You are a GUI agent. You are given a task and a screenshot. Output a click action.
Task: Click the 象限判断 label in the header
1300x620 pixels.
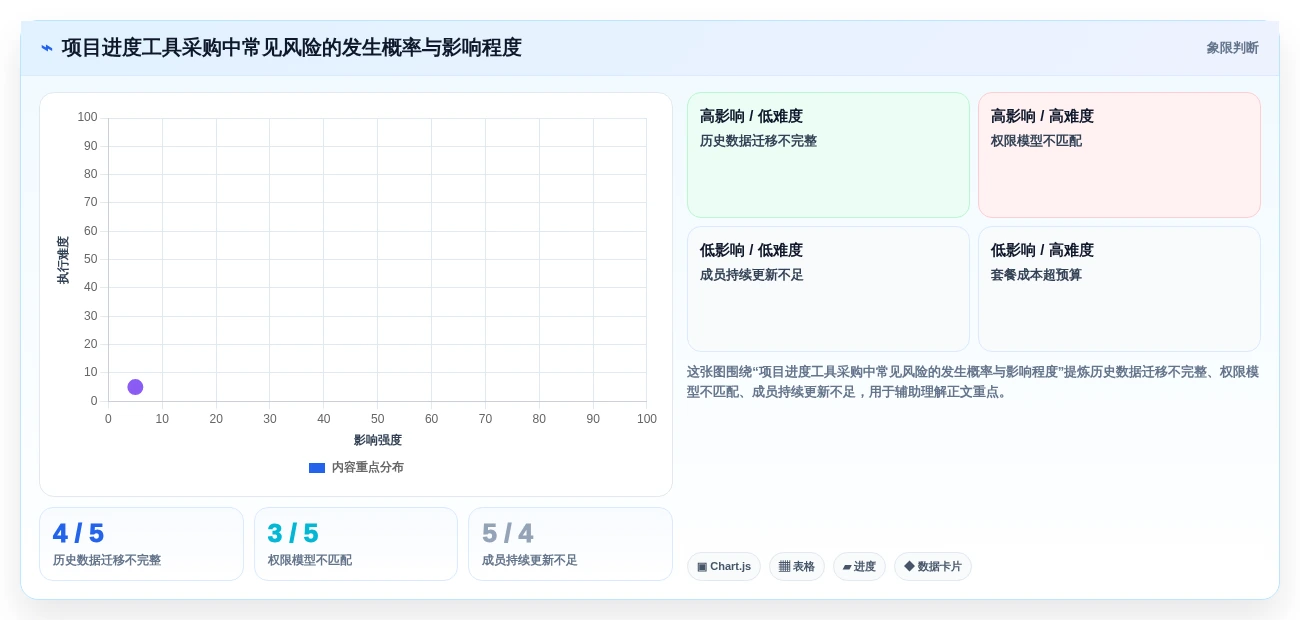click(1232, 48)
